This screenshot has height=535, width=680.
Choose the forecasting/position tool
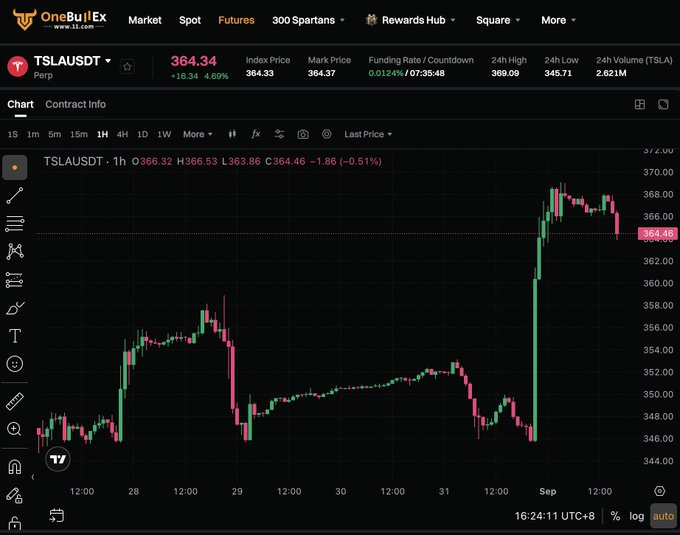[15, 280]
